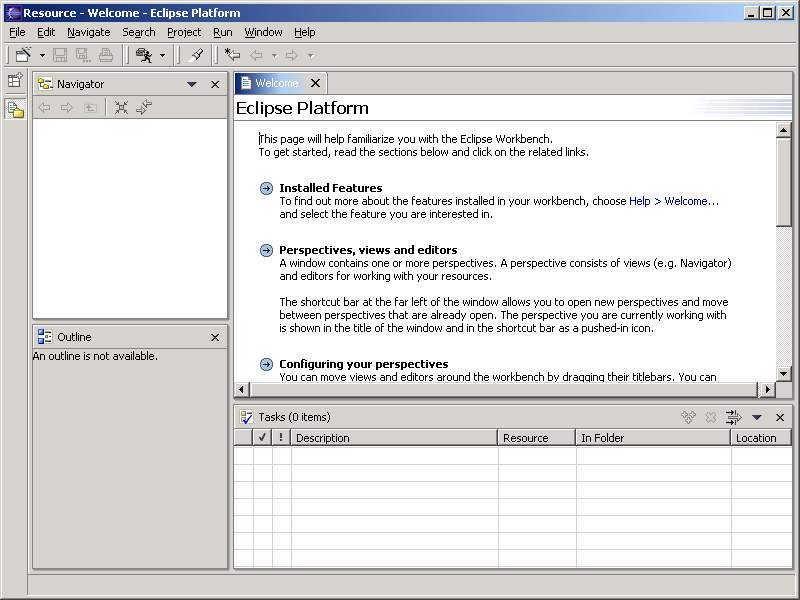Screen dimensions: 800x600
Task: Click the Open a Perspective shortcut icon
Action: point(15,80)
